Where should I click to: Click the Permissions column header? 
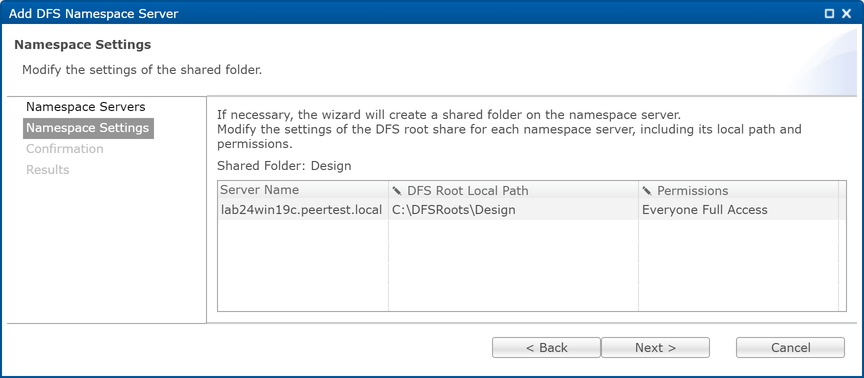click(x=738, y=190)
